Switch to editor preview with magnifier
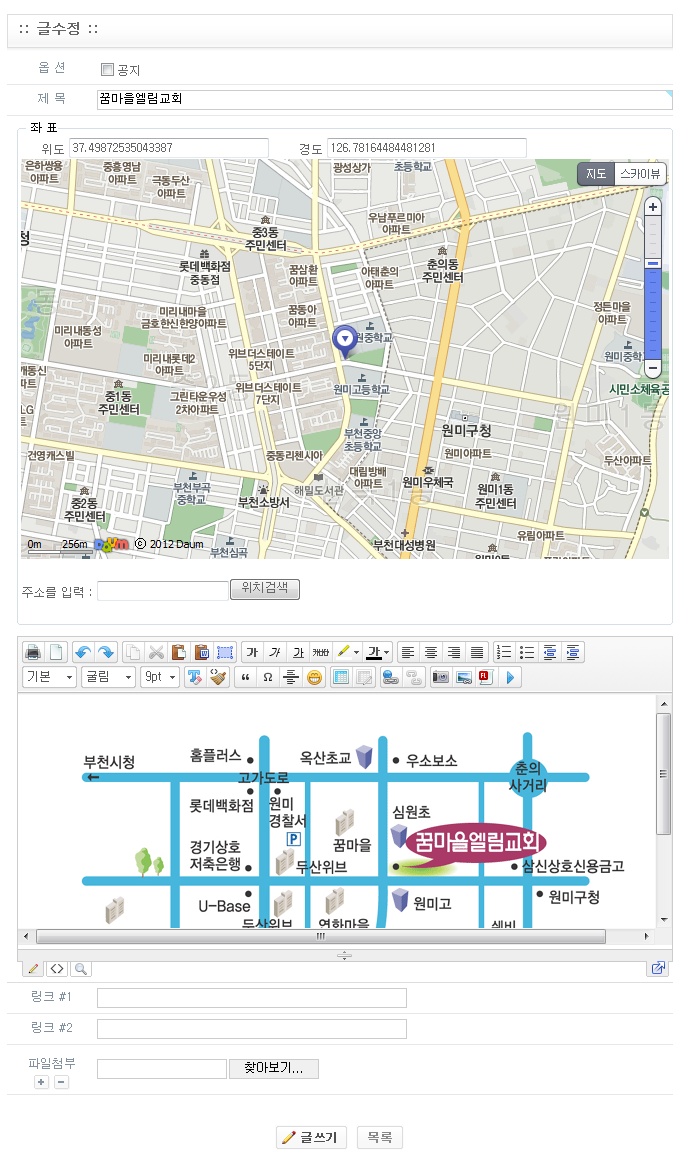 [80, 969]
